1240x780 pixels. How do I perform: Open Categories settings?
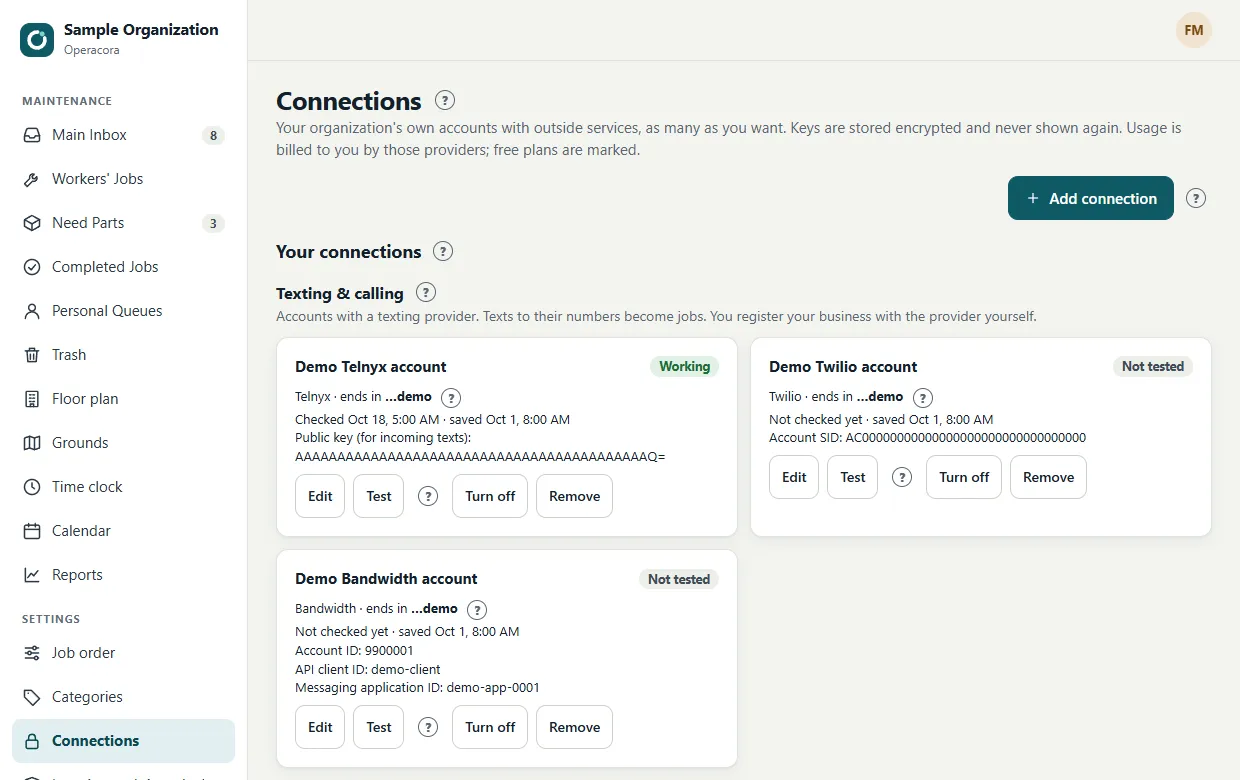click(124, 697)
